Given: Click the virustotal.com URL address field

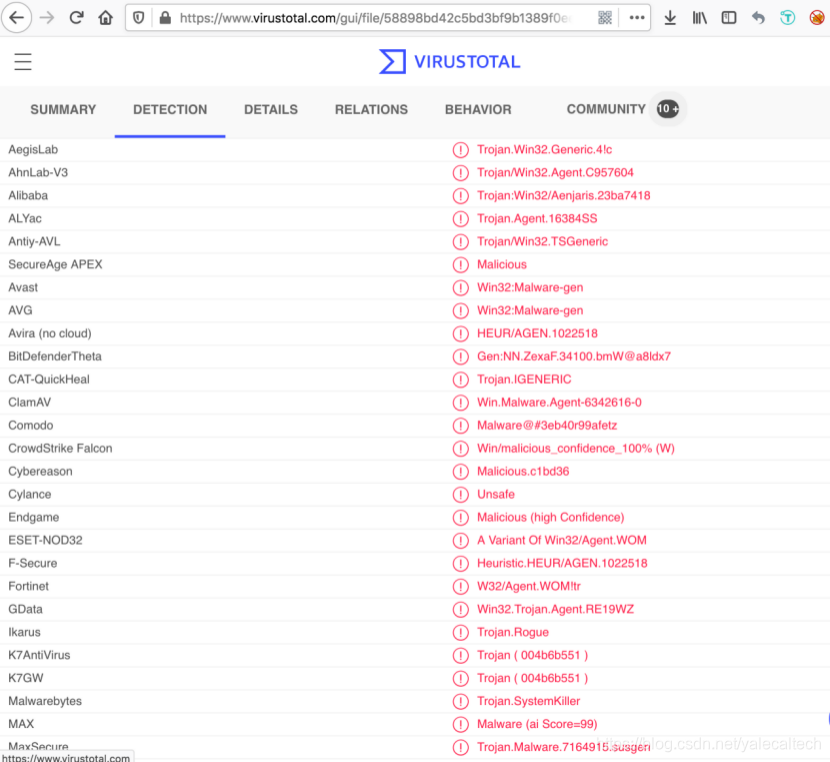Looking at the screenshot, I should (x=376, y=18).
